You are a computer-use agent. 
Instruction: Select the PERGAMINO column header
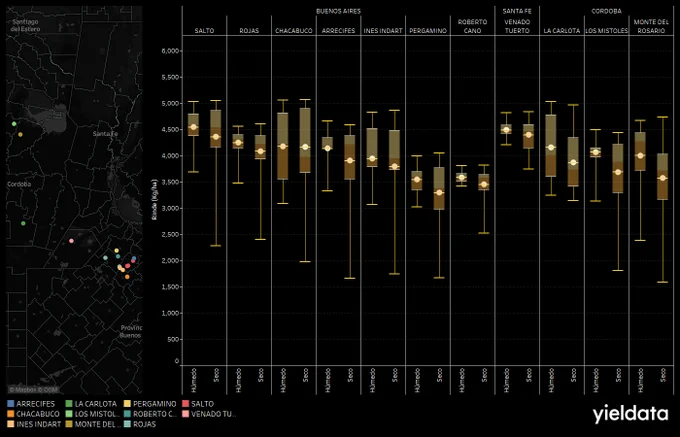click(428, 31)
